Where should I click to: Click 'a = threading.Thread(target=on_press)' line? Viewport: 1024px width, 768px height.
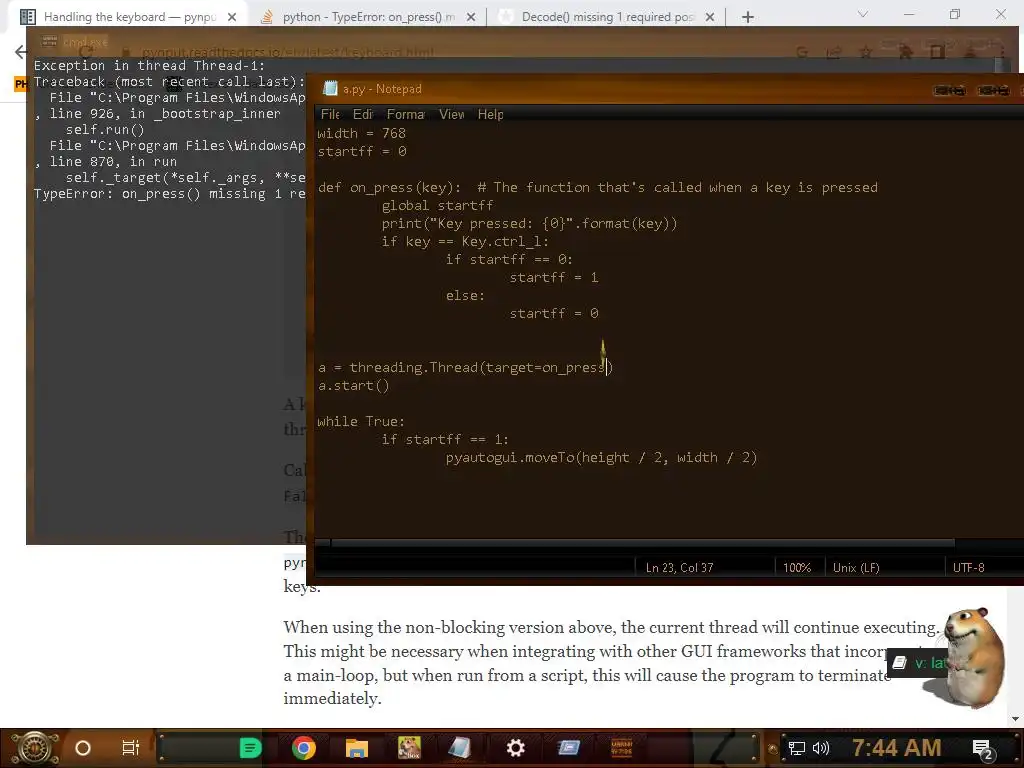click(465, 368)
